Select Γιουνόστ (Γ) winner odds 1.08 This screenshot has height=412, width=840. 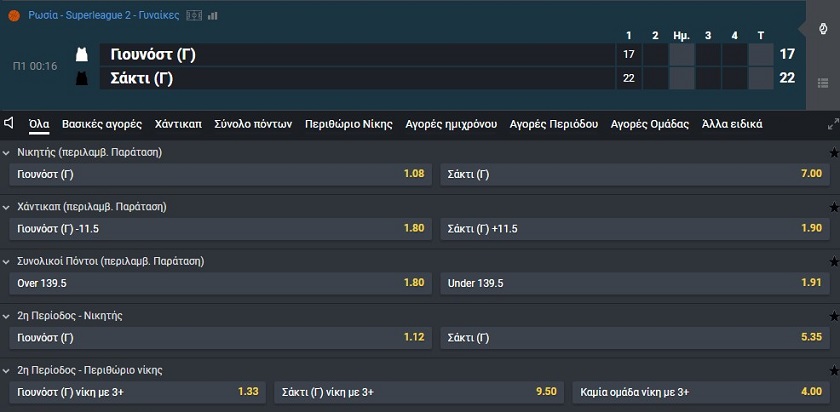(221, 174)
